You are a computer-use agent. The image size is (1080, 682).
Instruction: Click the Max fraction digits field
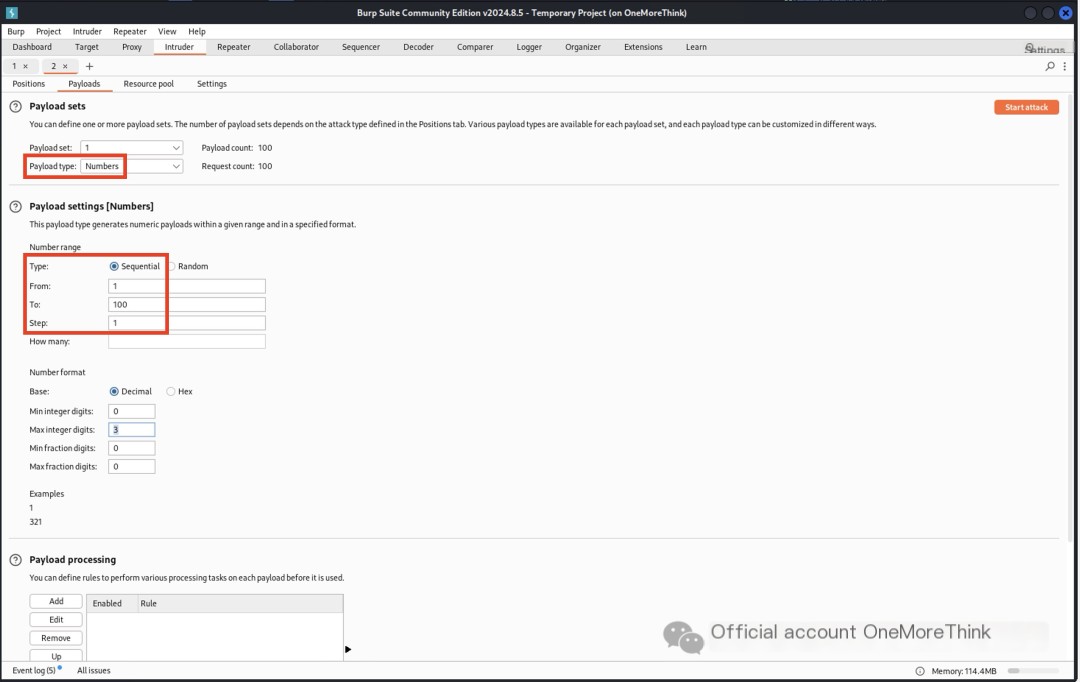(x=132, y=467)
